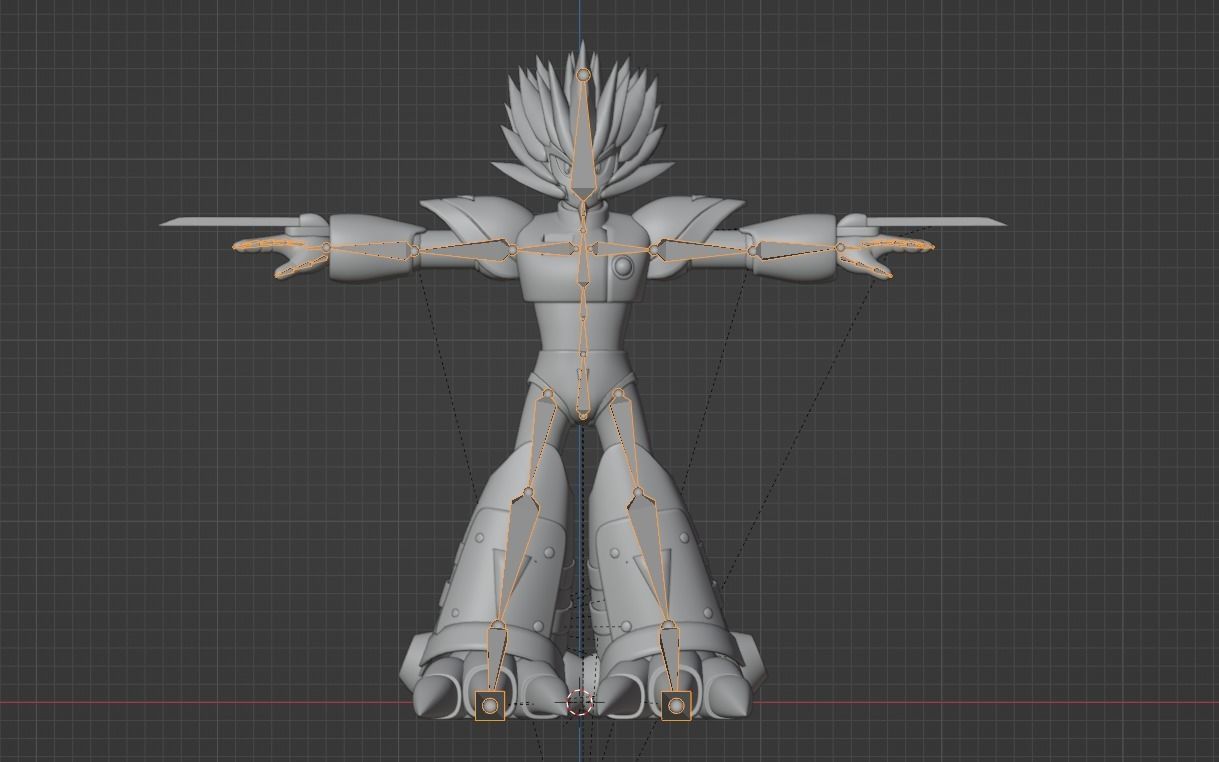Select the forearm bone on screen-left arm
Image resolution: width=1219 pixels, height=762 pixels.
pos(370,248)
